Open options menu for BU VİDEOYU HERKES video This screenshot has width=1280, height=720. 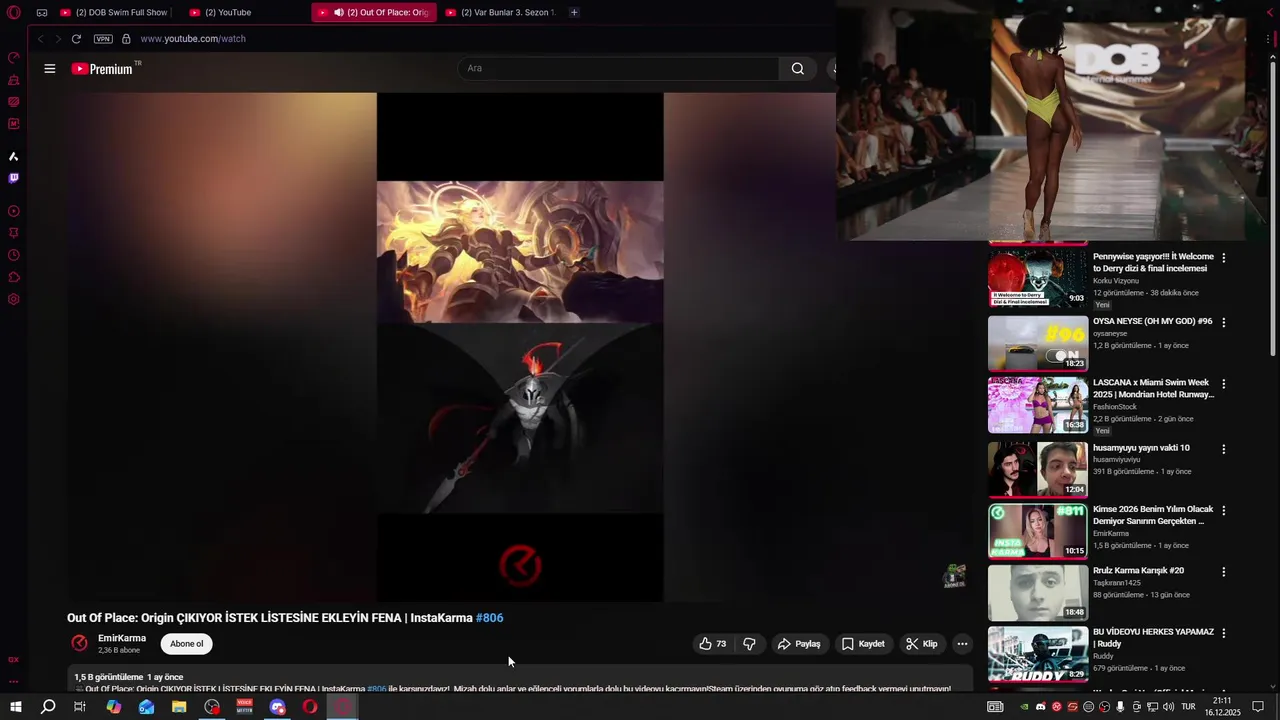pos(1223,633)
